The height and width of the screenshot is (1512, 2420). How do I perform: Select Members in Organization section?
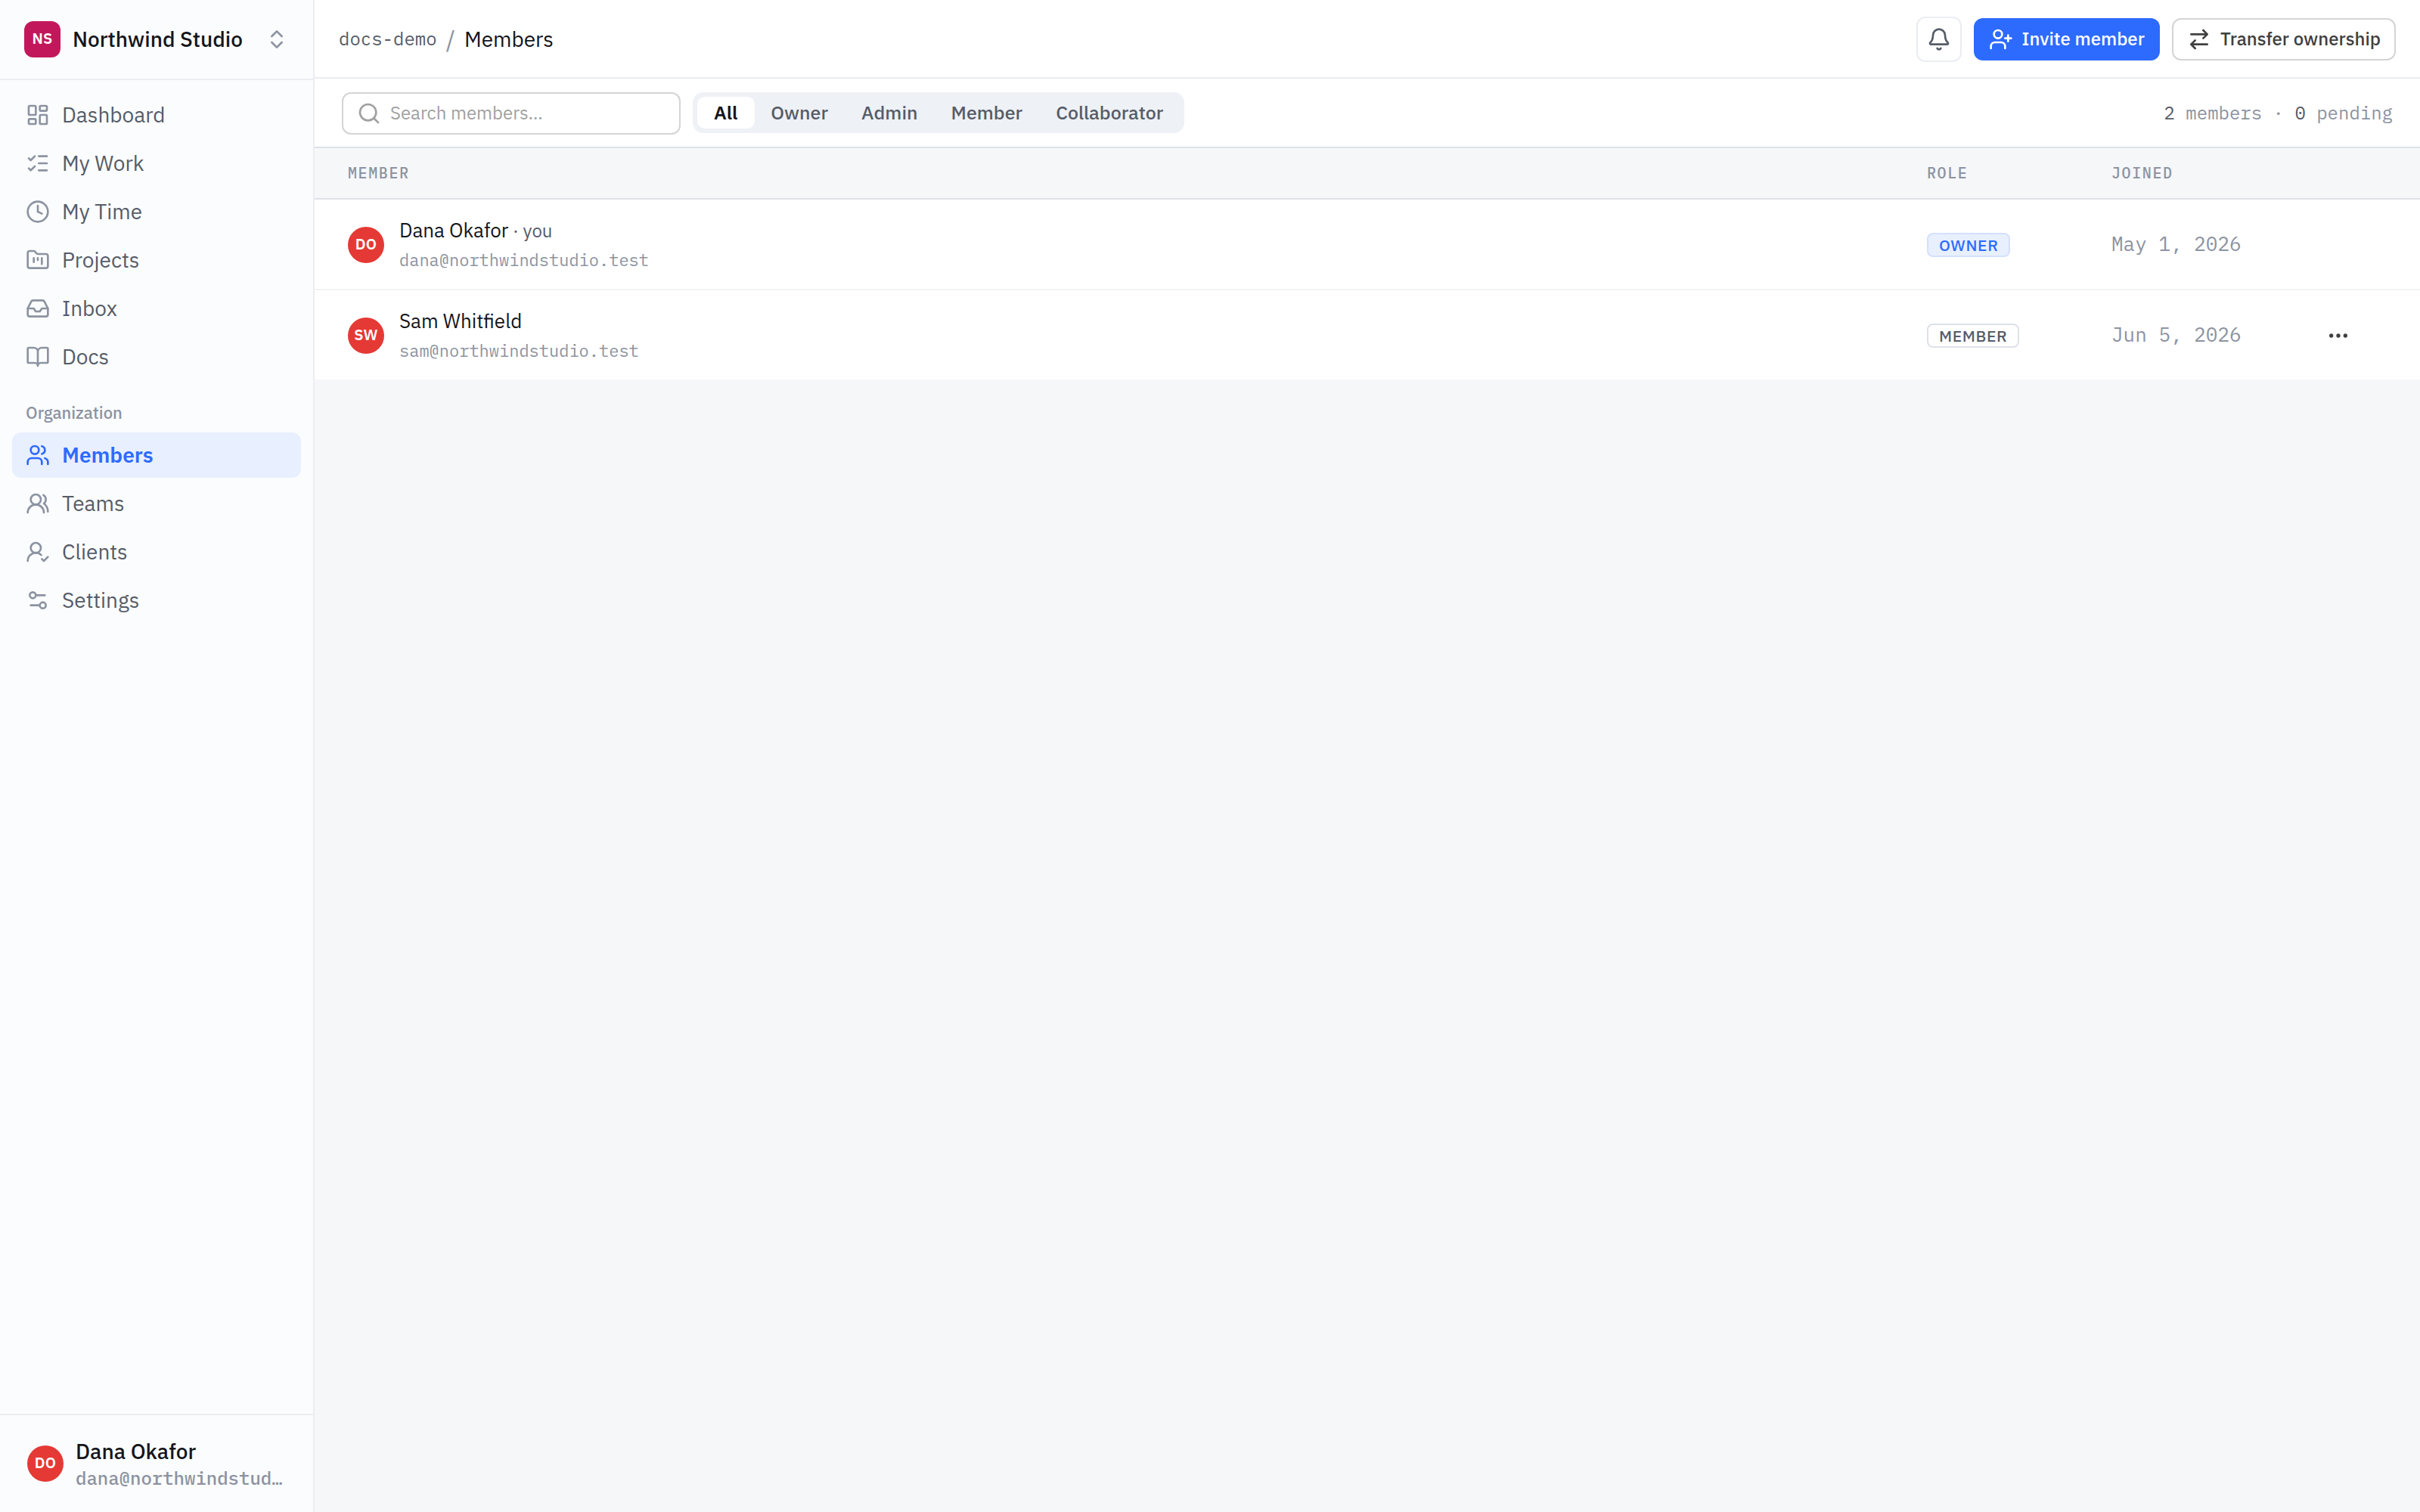pyautogui.click(x=156, y=455)
